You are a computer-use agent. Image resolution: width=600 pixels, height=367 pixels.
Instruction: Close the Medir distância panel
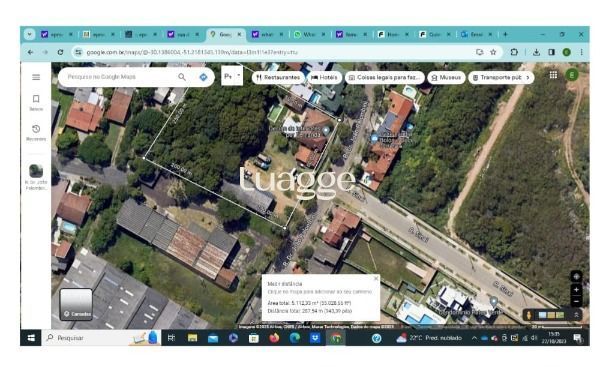[376, 279]
